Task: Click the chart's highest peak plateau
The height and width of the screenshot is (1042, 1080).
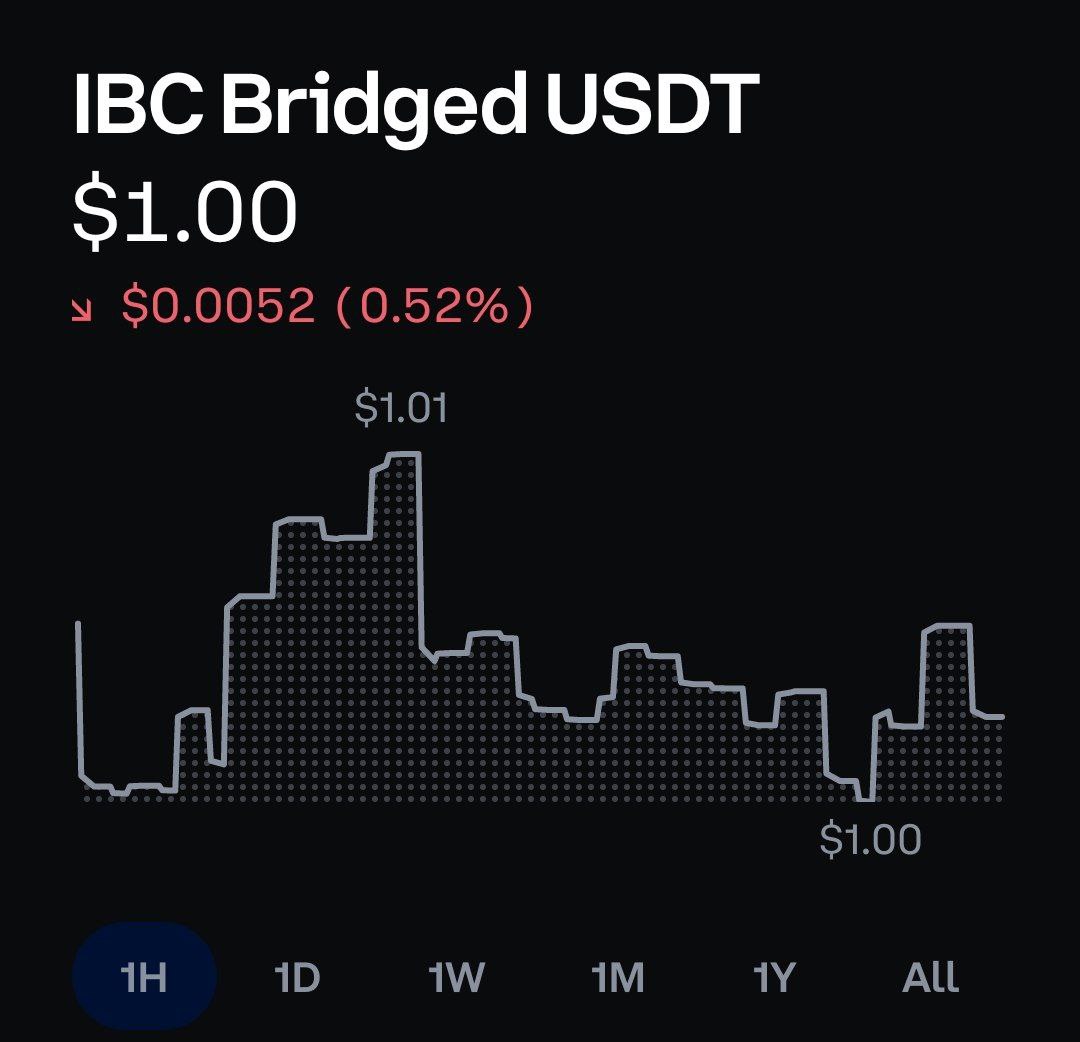Action: (x=404, y=455)
